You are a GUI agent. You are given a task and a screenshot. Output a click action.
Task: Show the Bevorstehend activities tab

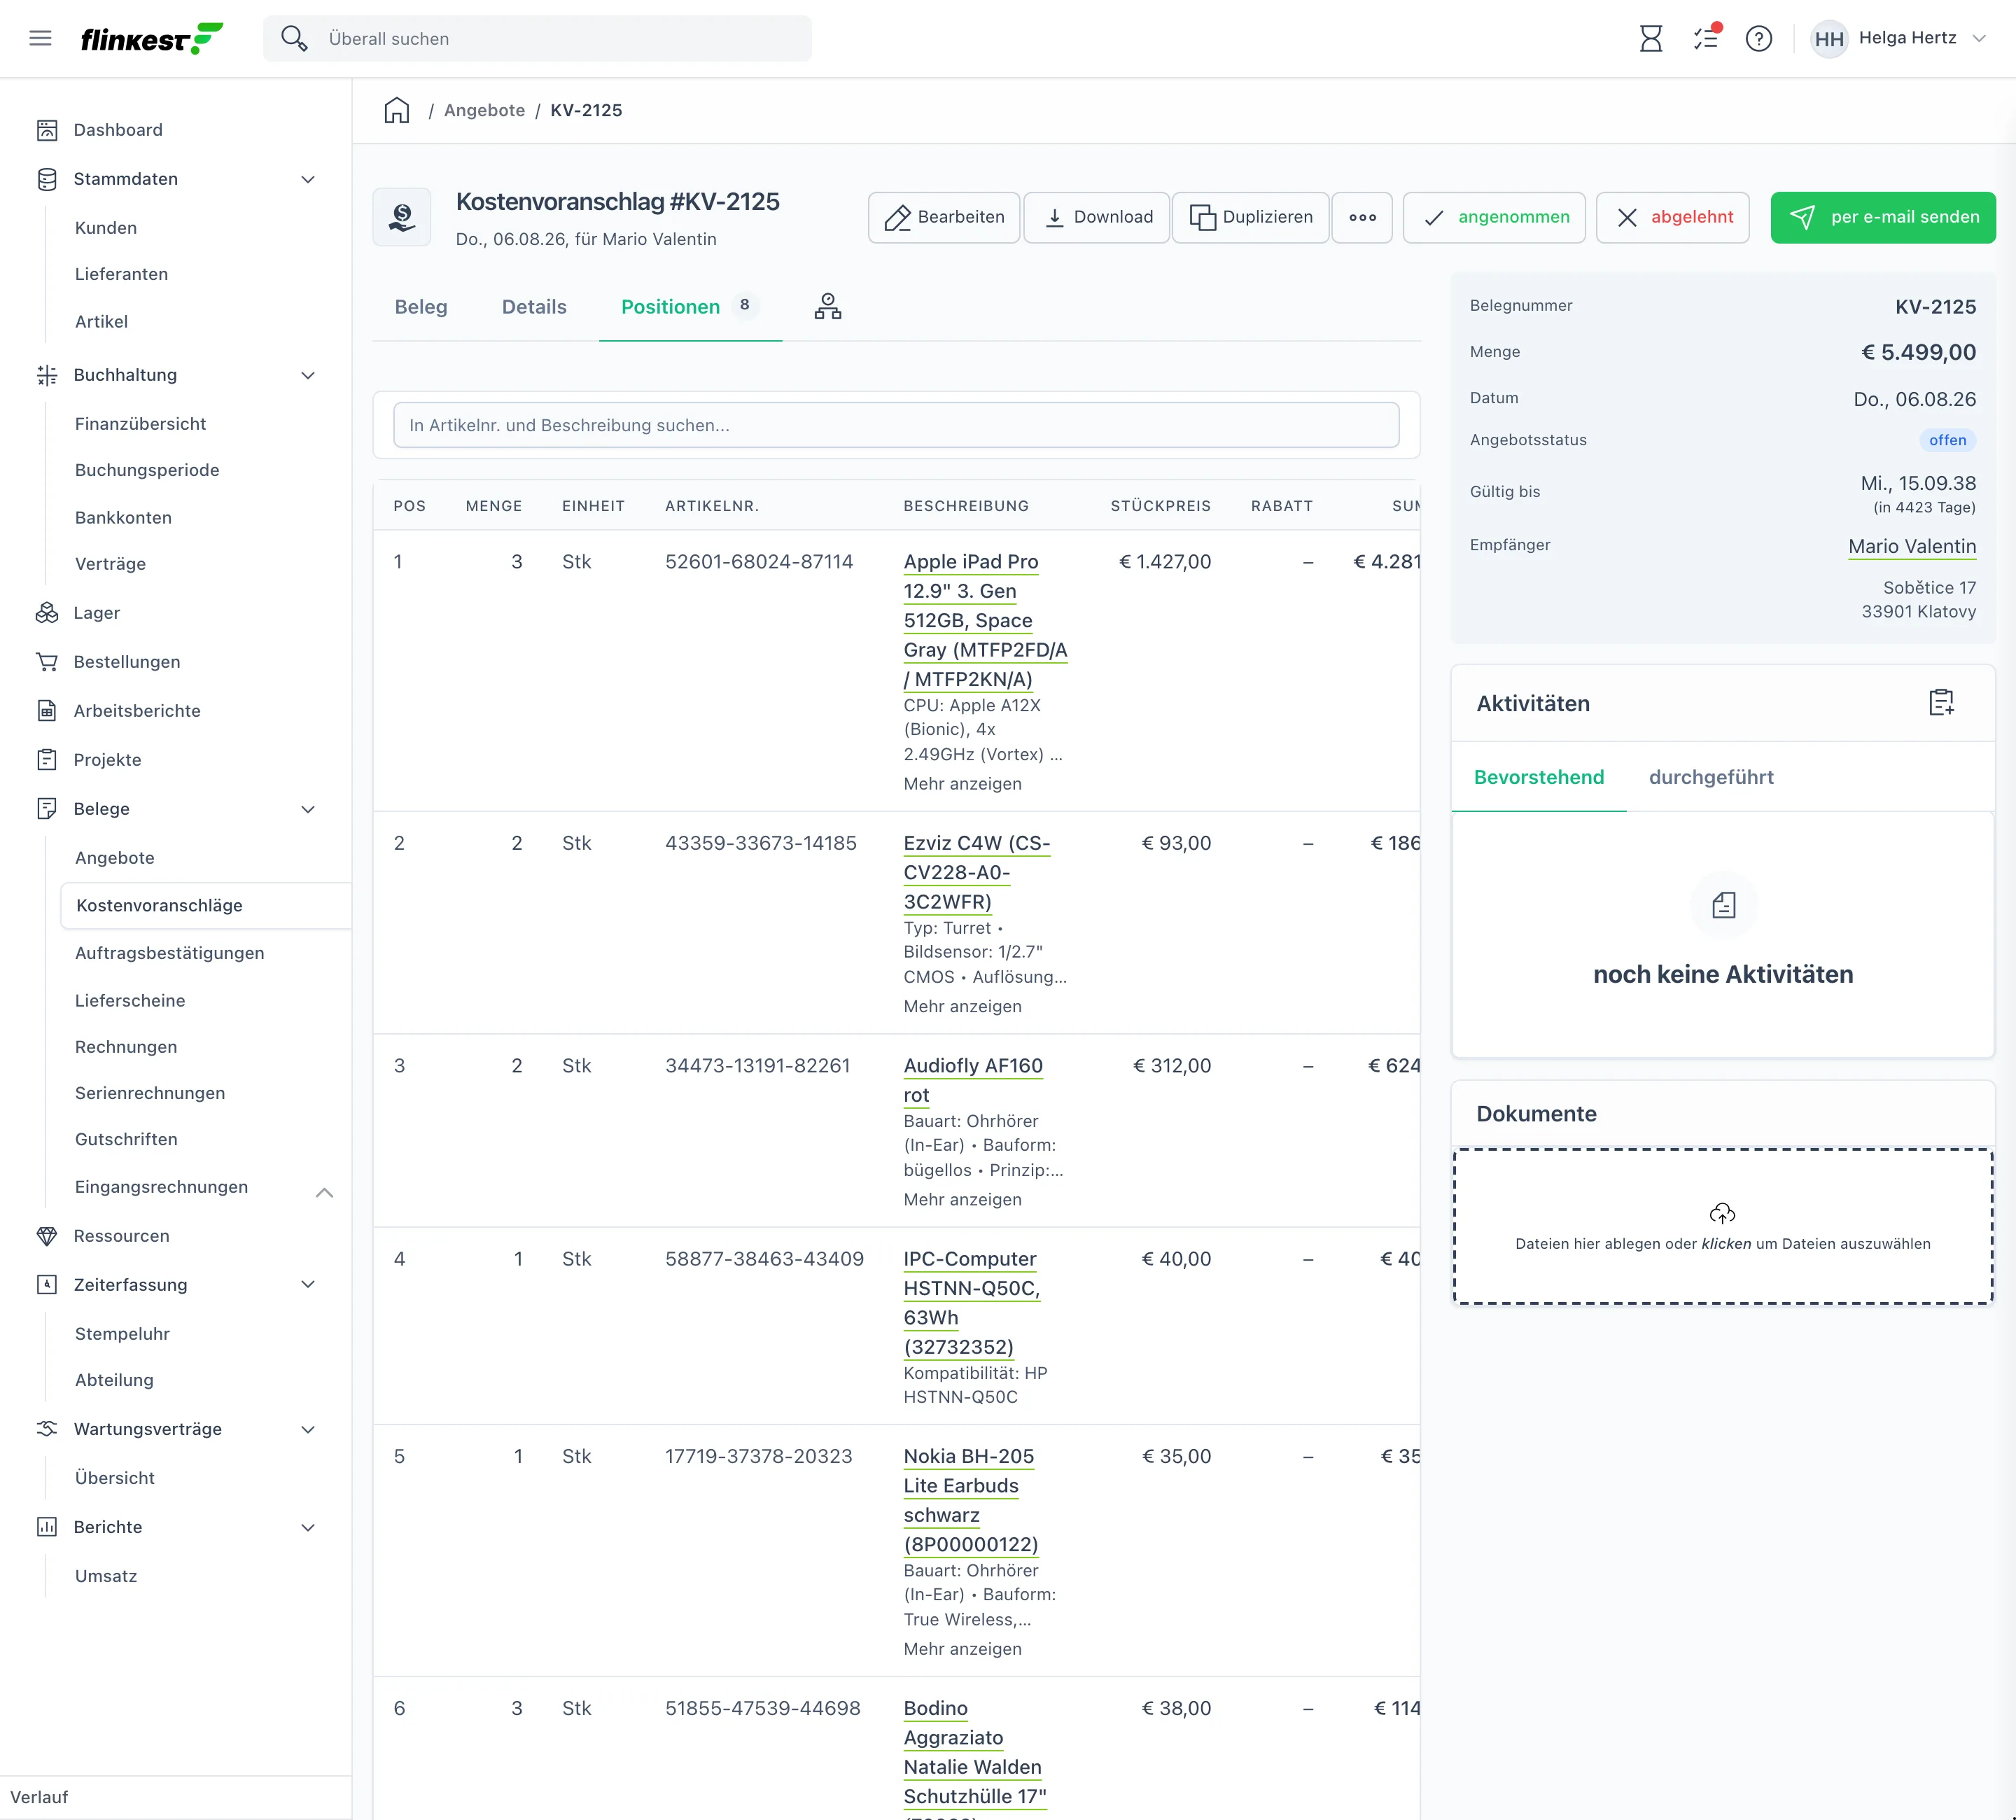point(1539,777)
